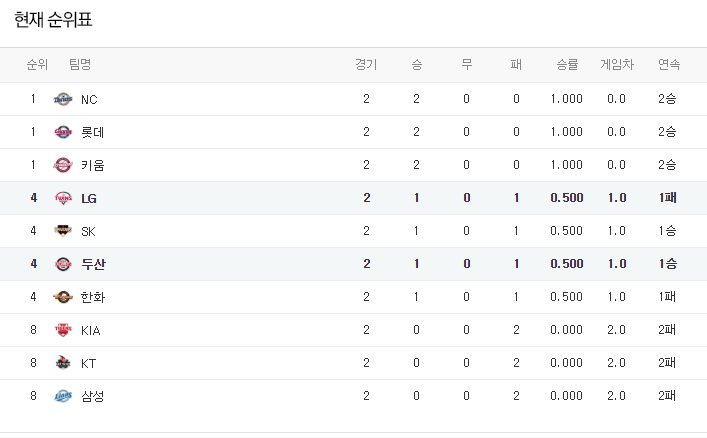This screenshot has height=438, width=707.
Task: Click the 롯데 team logo icon
Action: [x=63, y=132]
